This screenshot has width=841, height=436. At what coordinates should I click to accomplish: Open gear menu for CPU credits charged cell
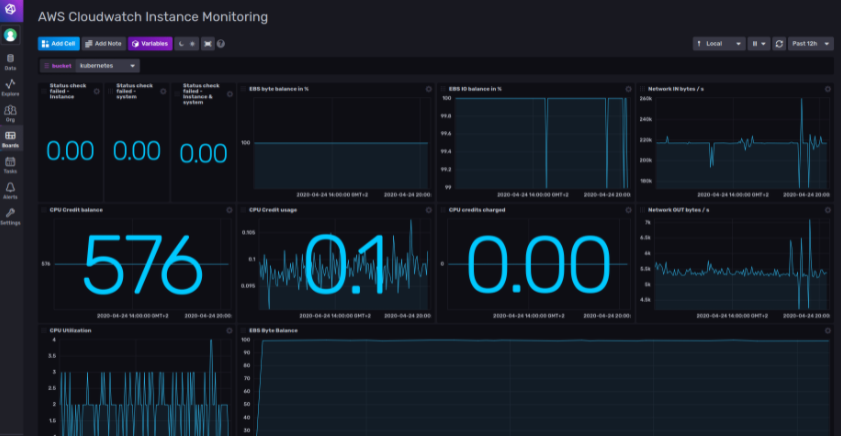[x=628, y=210]
